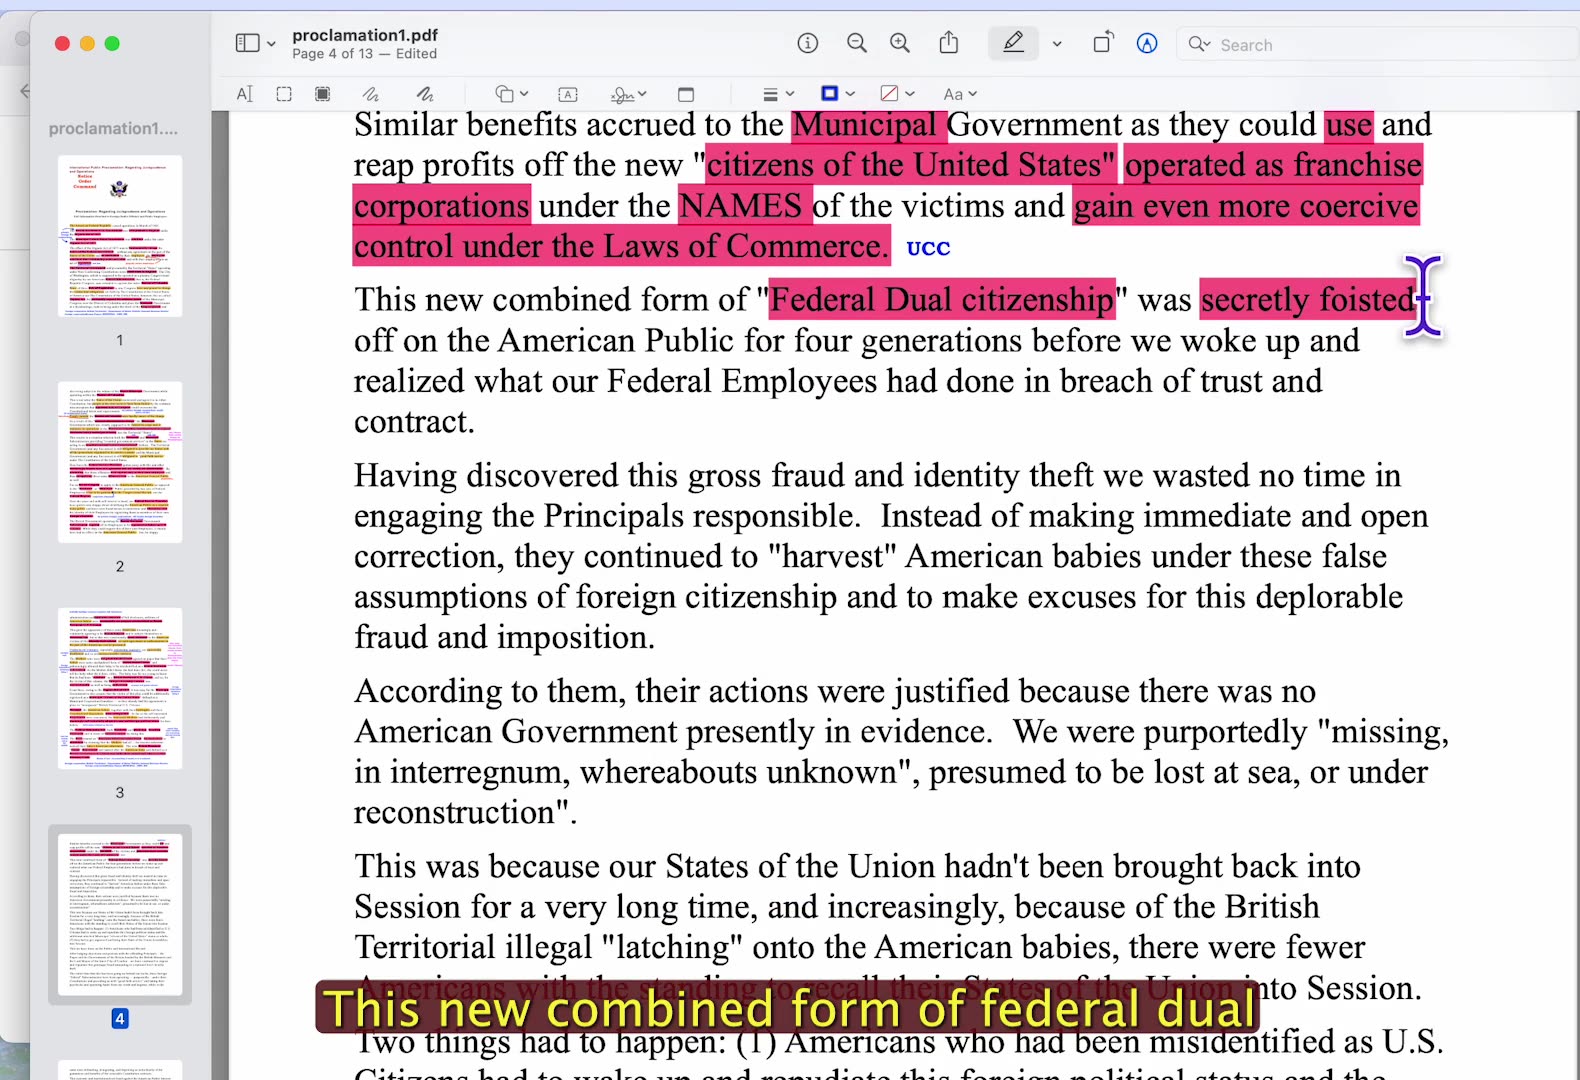Click the blue page 4 number badge
1580x1080 pixels.
click(x=120, y=1018)
